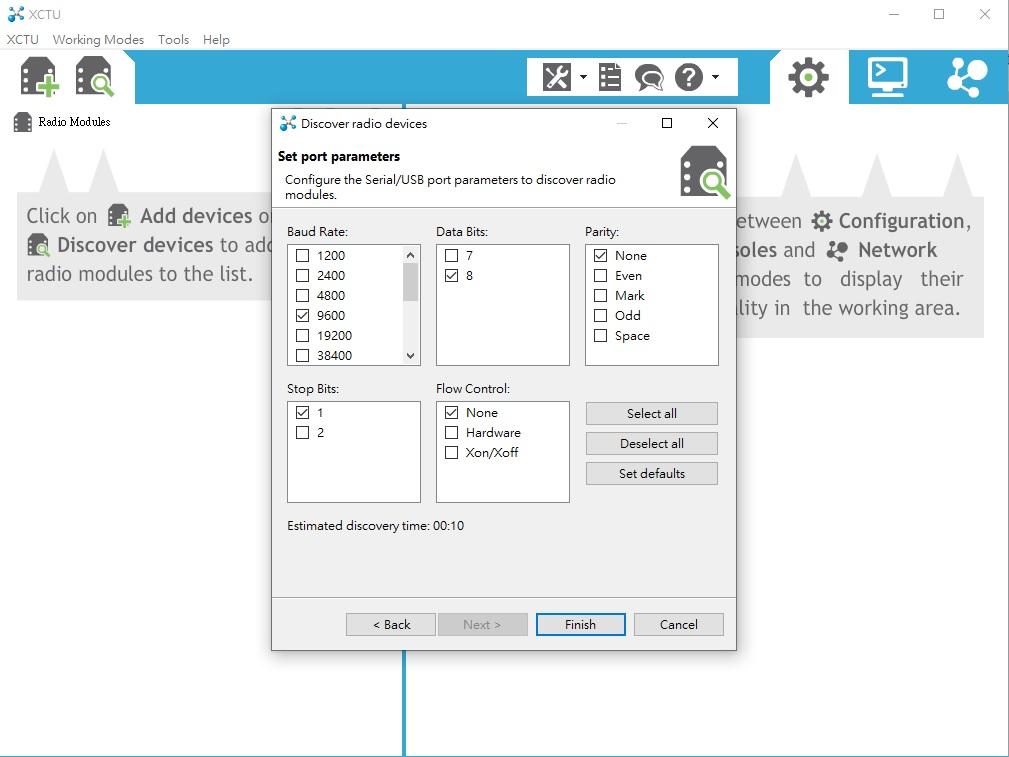Open the Working Modes menu
Viewport: 1009px width, 757px height.
tap(98, 39)
